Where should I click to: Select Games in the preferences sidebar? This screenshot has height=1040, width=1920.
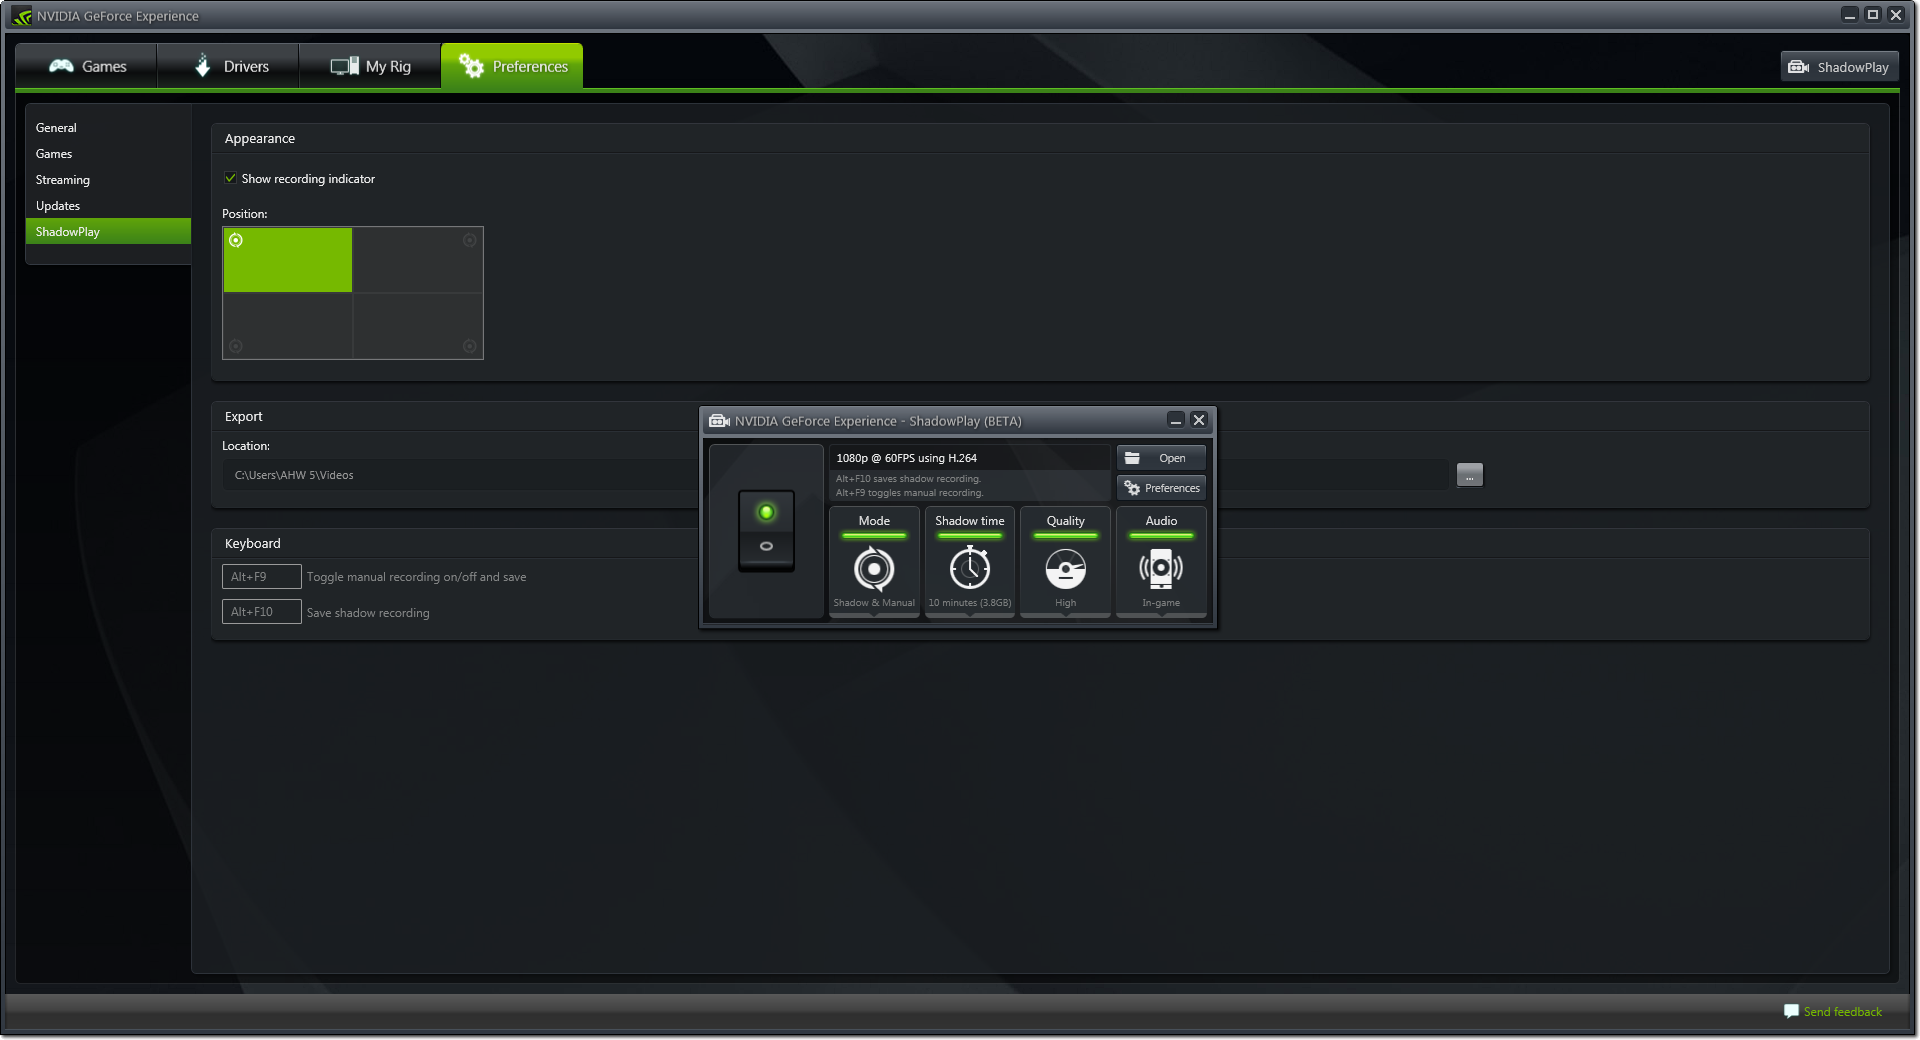click(x=108, y=154)
